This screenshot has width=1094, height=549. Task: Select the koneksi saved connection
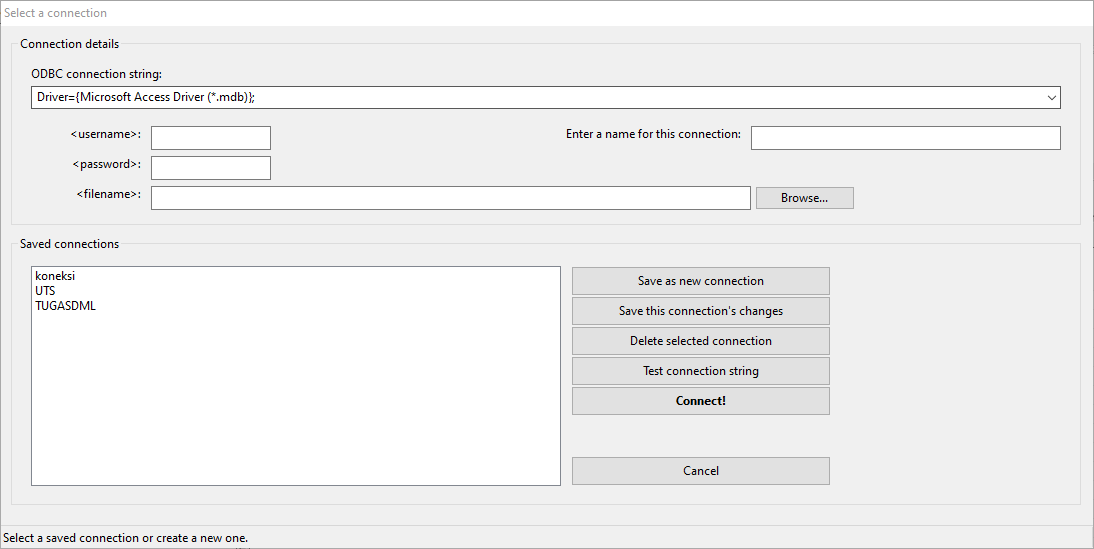tap(55, 276)
